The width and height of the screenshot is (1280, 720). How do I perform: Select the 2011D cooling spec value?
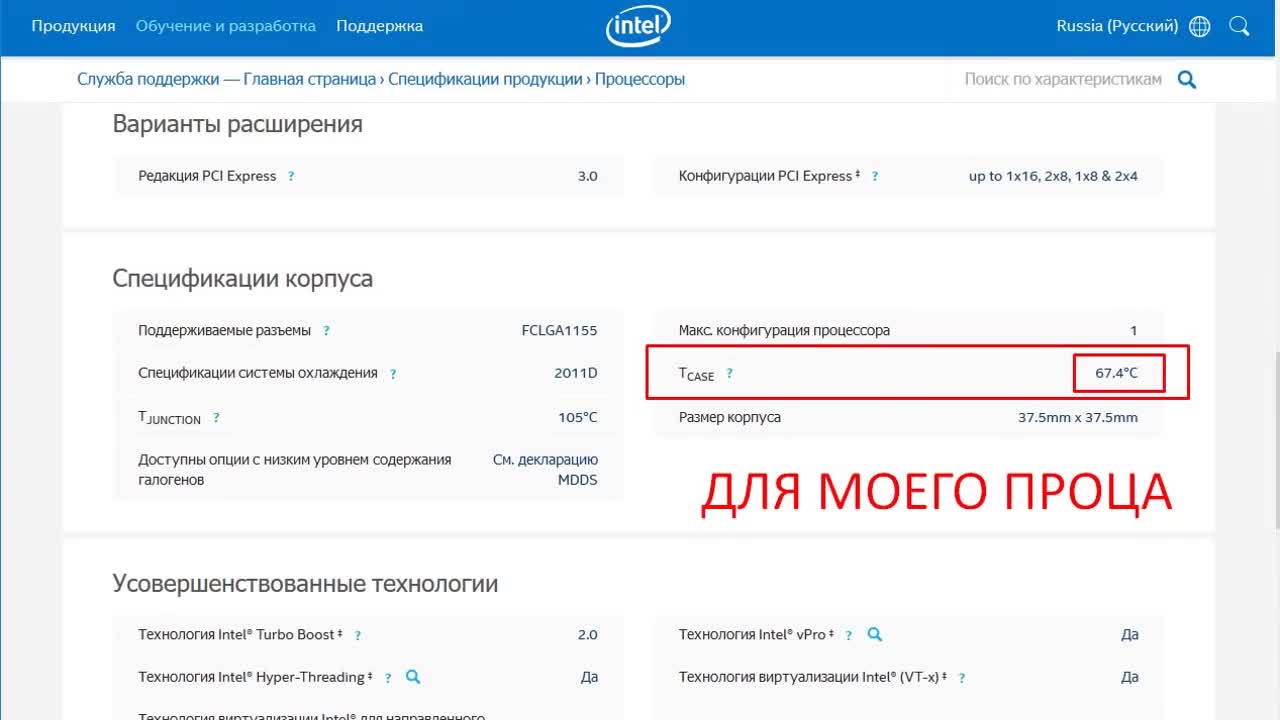[576, 373]
